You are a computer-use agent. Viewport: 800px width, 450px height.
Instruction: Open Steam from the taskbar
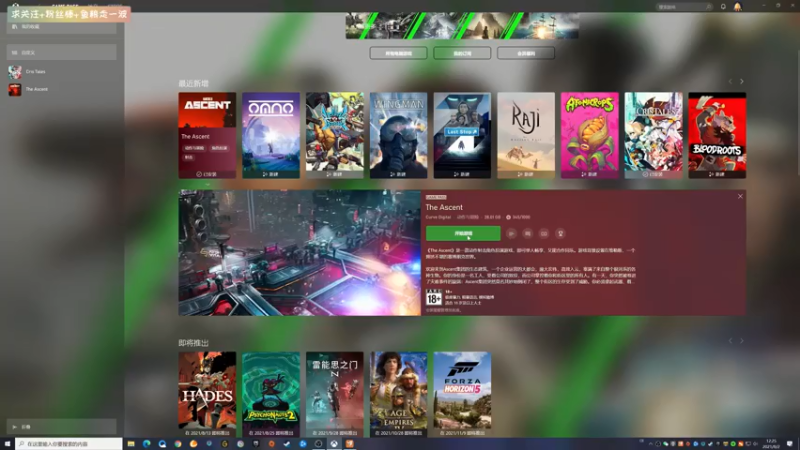pyautogui.click(x=287, y=444)
